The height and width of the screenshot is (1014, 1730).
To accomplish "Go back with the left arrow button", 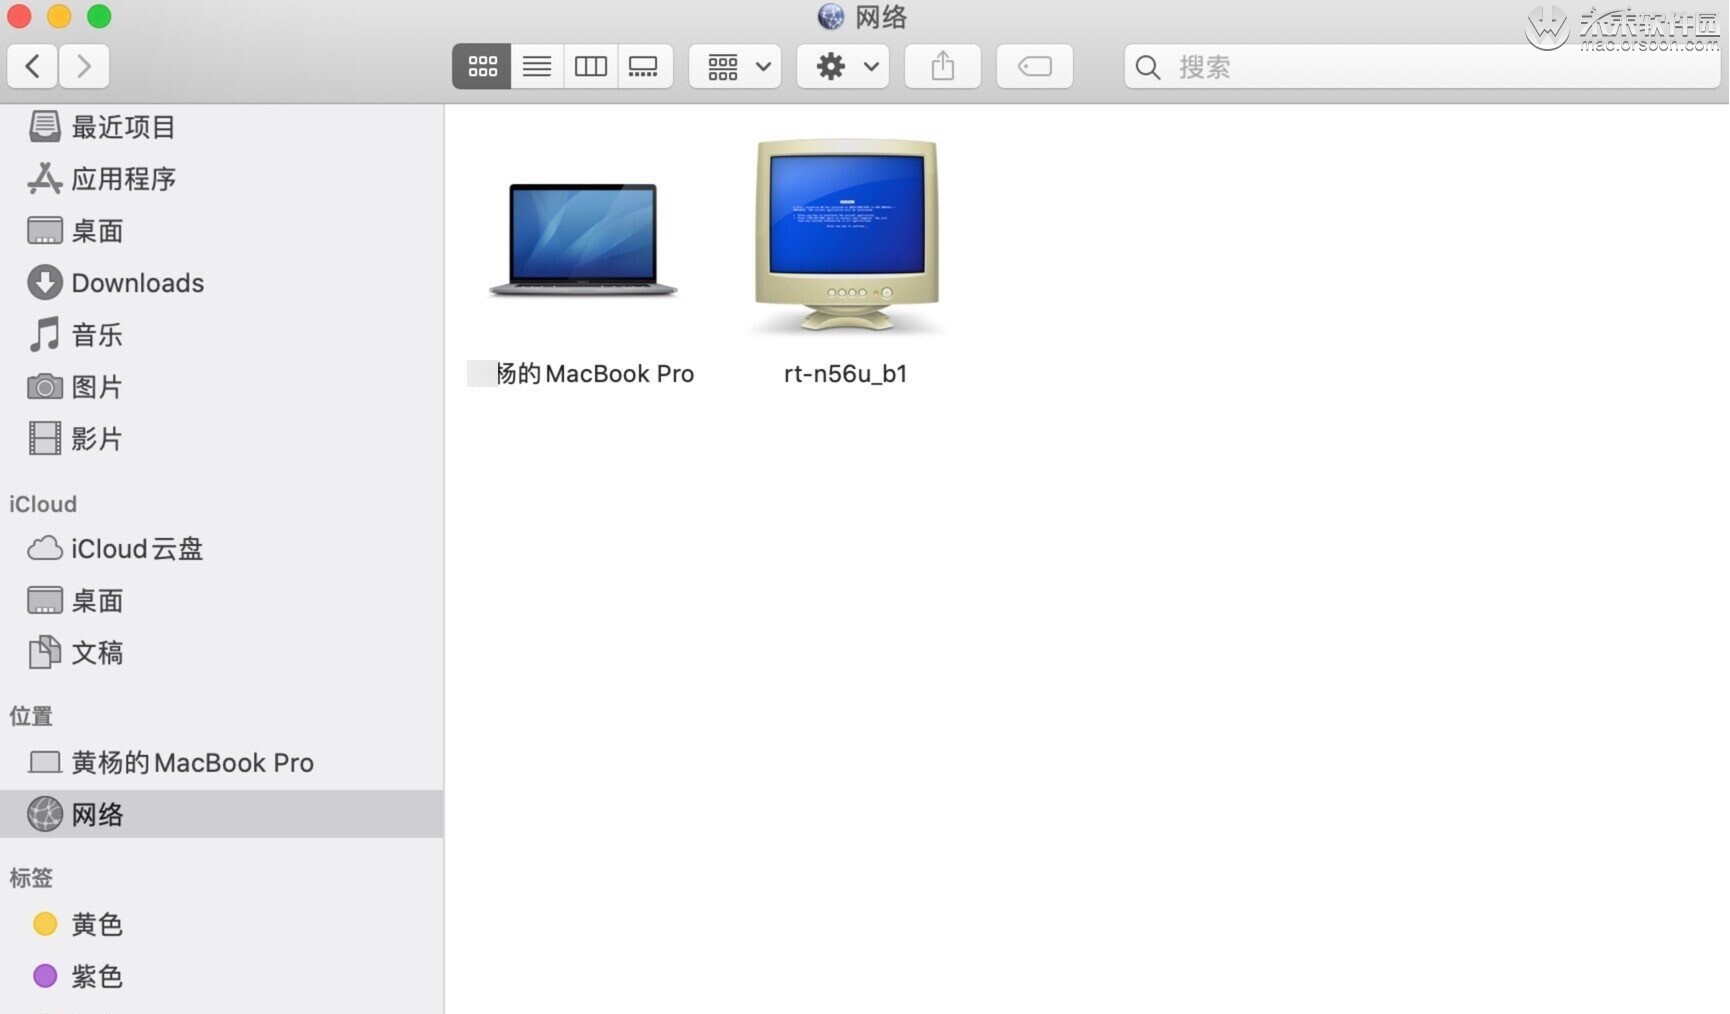I will 33,67.
